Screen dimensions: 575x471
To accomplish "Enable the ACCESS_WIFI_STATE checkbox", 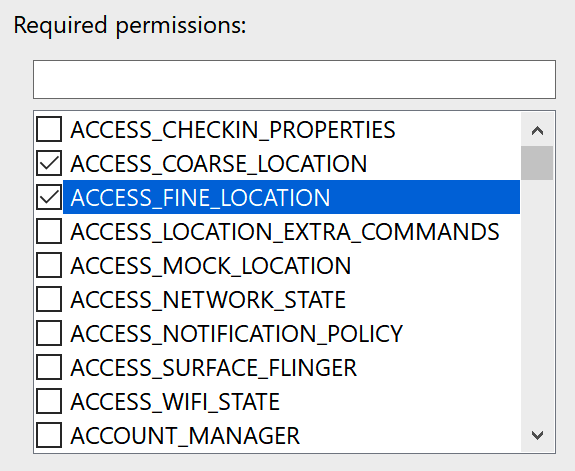I will point(49,401).
